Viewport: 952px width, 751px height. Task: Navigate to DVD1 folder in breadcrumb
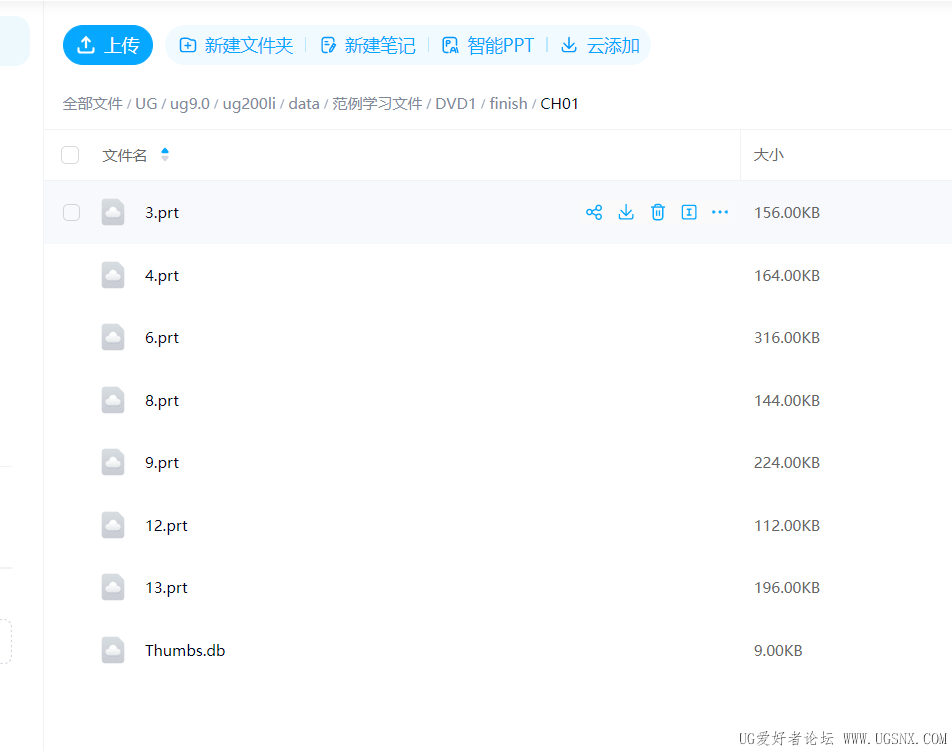coord(455,104)
